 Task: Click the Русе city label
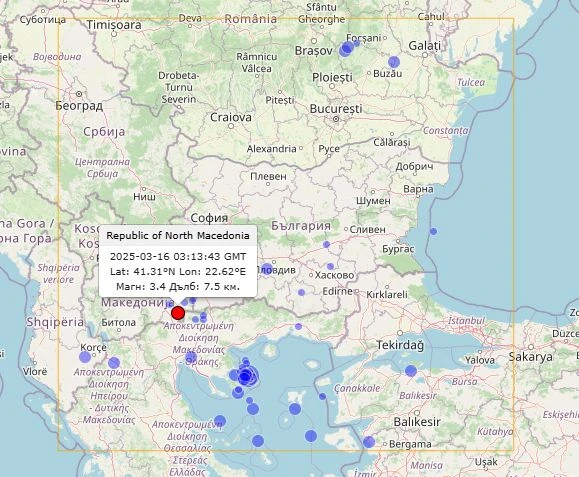[329, 149]
